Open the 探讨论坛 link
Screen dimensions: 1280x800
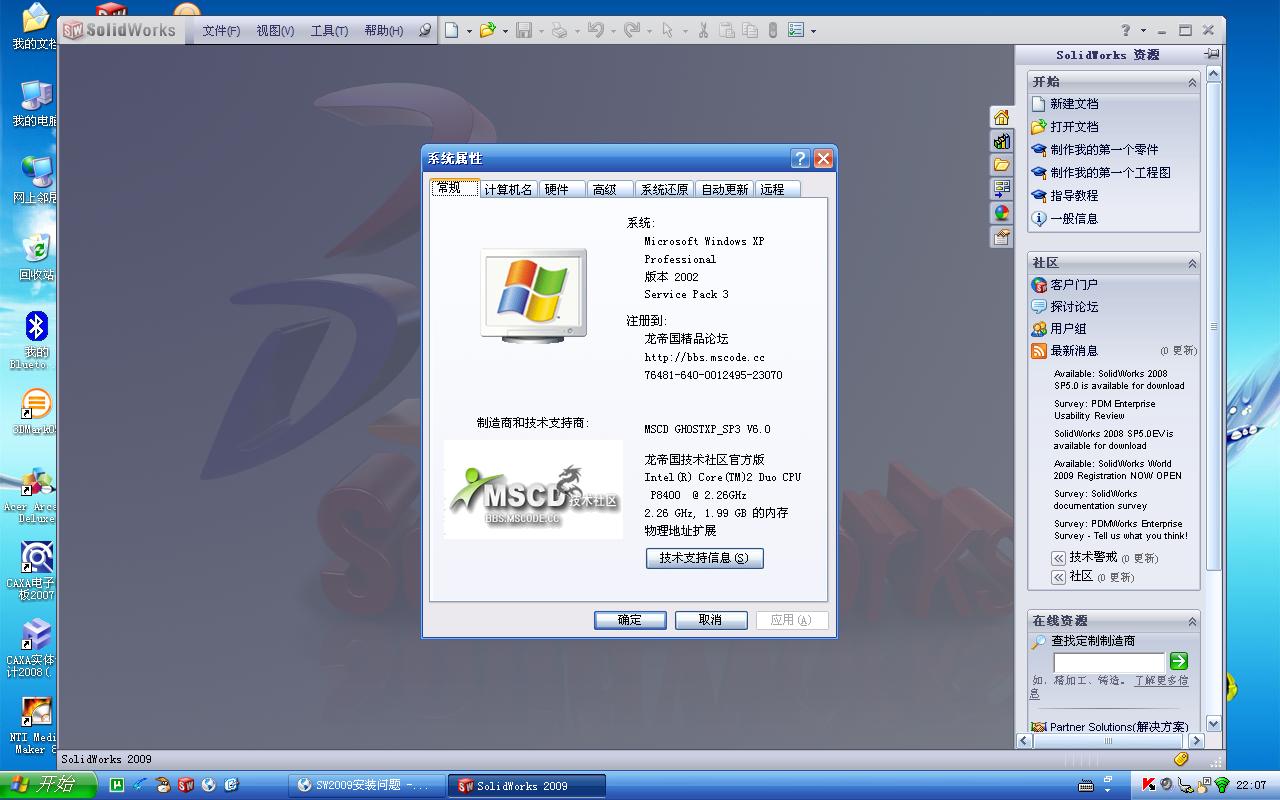click(x=1074, y=307)
